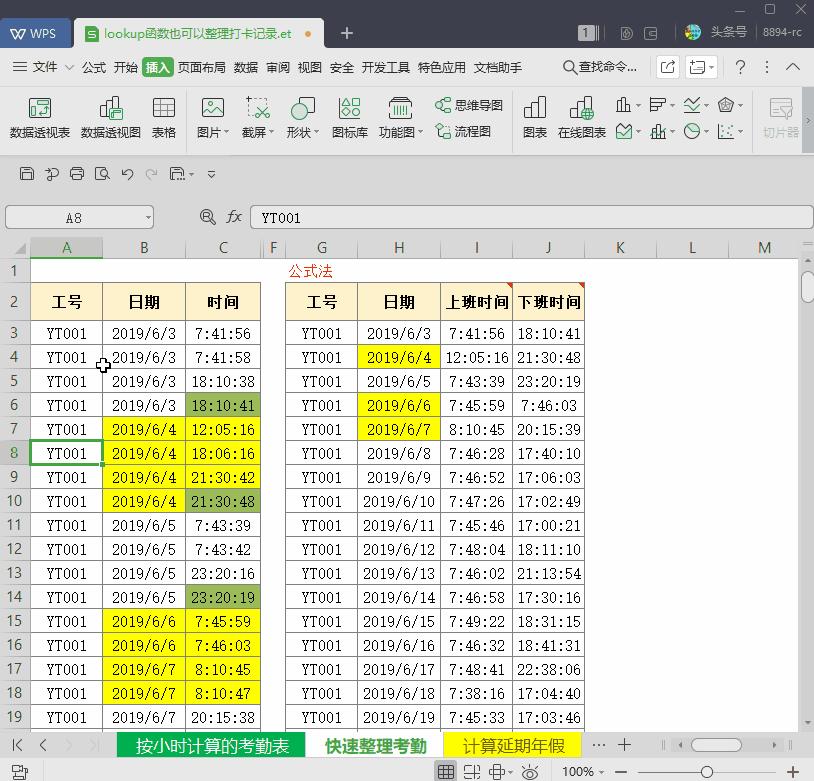Screen dimensions: 814x781
Task: Go to first sheet navigation arrow
Action: pyautogui.click(x=17, y=745)
